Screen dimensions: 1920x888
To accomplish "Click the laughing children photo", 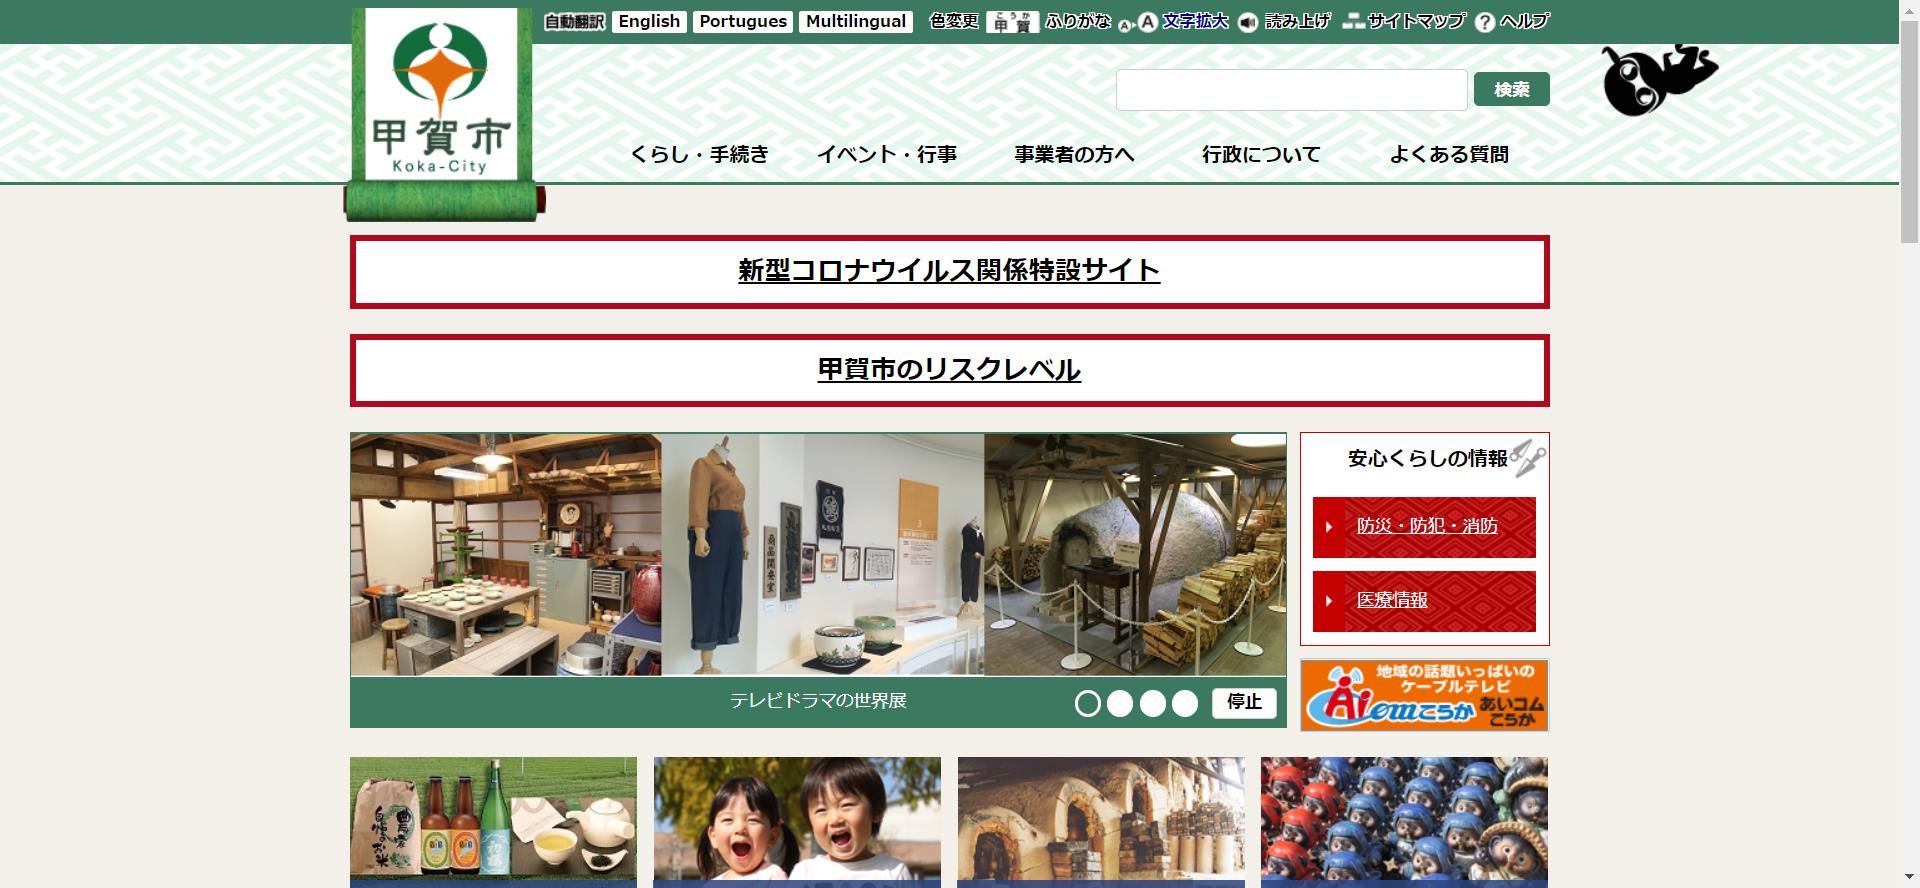I will click(x=797, y=822).
